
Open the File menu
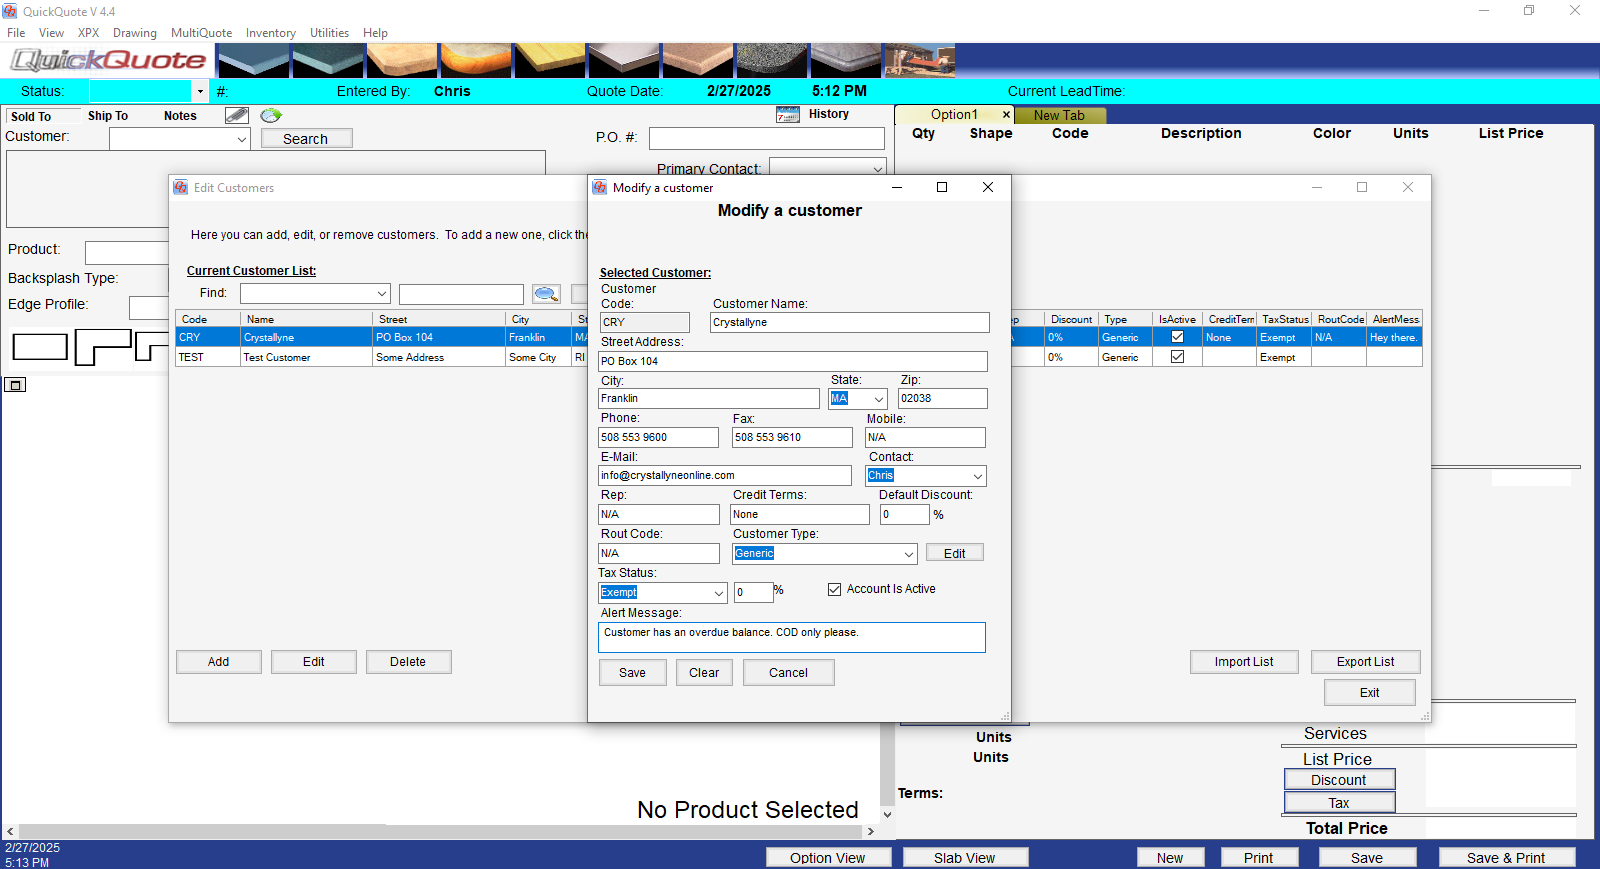tap(16, 33)
